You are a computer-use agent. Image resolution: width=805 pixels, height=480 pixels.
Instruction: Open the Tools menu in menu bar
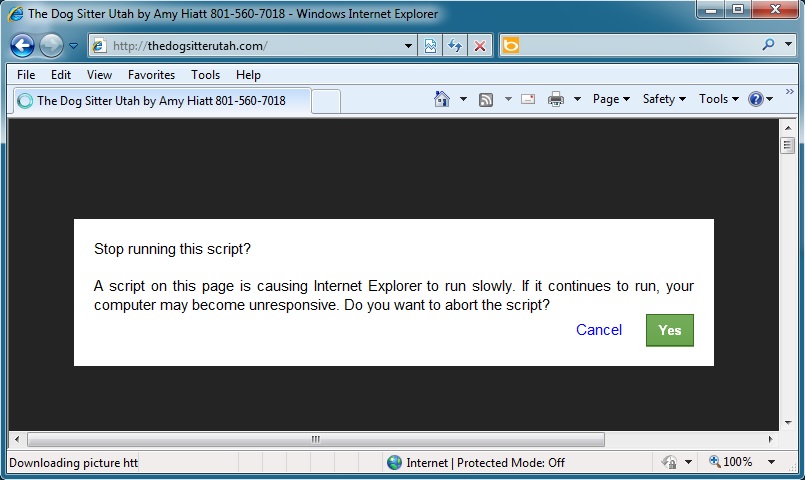pyautogui.click(x=205, y=74)
